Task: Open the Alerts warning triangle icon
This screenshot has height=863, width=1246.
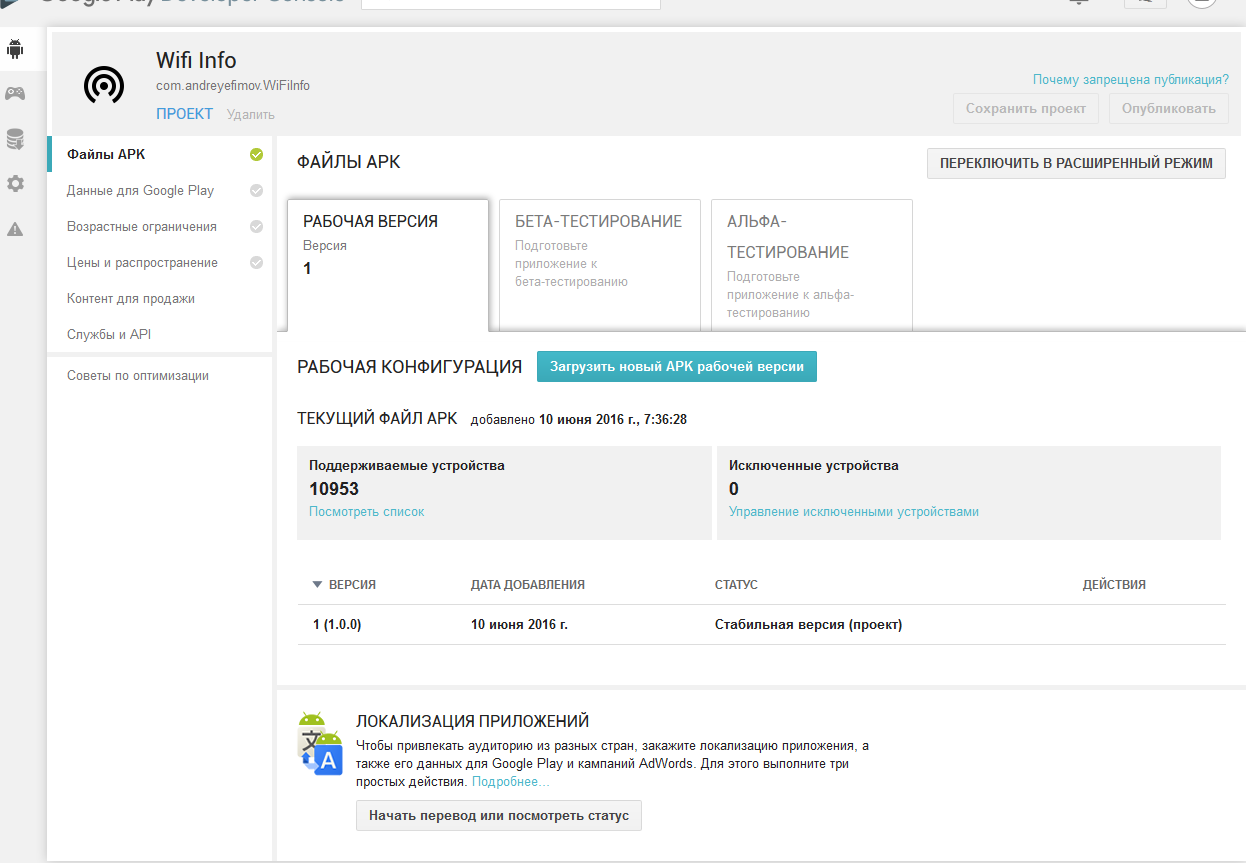Action: [x=15, y=229]
